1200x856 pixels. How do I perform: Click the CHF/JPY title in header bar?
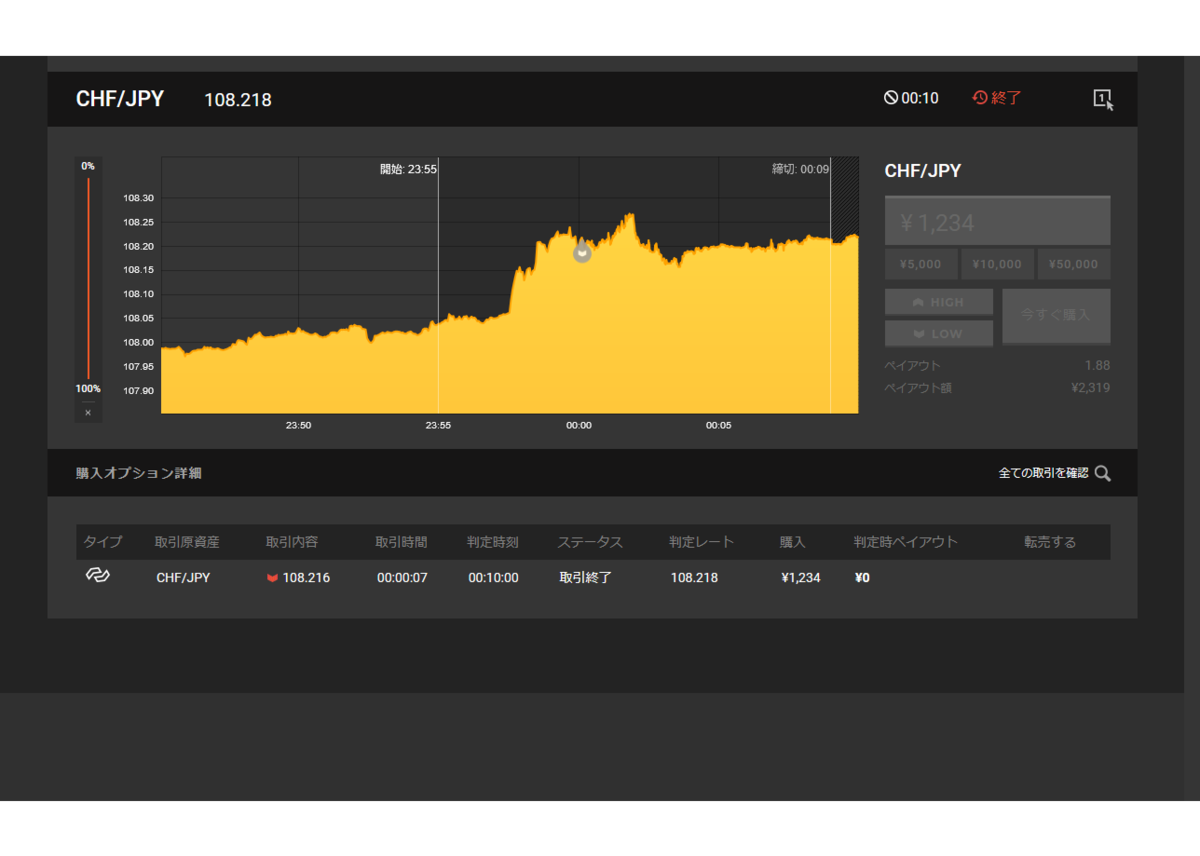(x=120, y=99)
